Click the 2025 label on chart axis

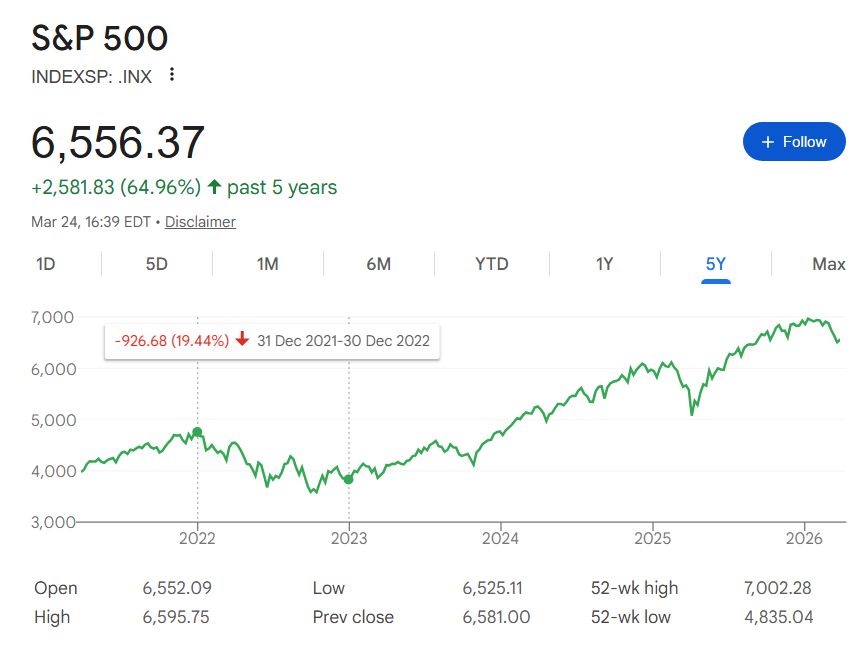(652, 539)
